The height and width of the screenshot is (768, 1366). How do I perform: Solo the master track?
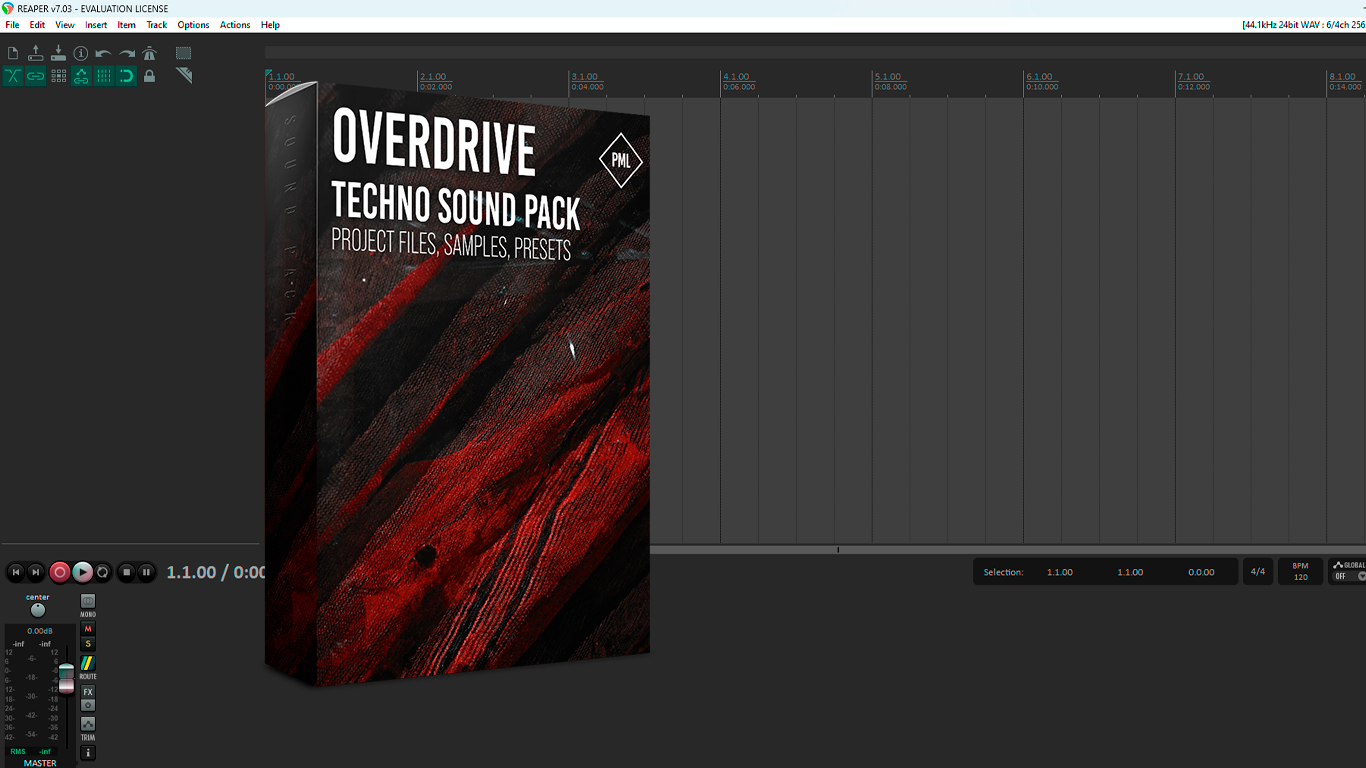pyautogui.click(x=88, y=644)
